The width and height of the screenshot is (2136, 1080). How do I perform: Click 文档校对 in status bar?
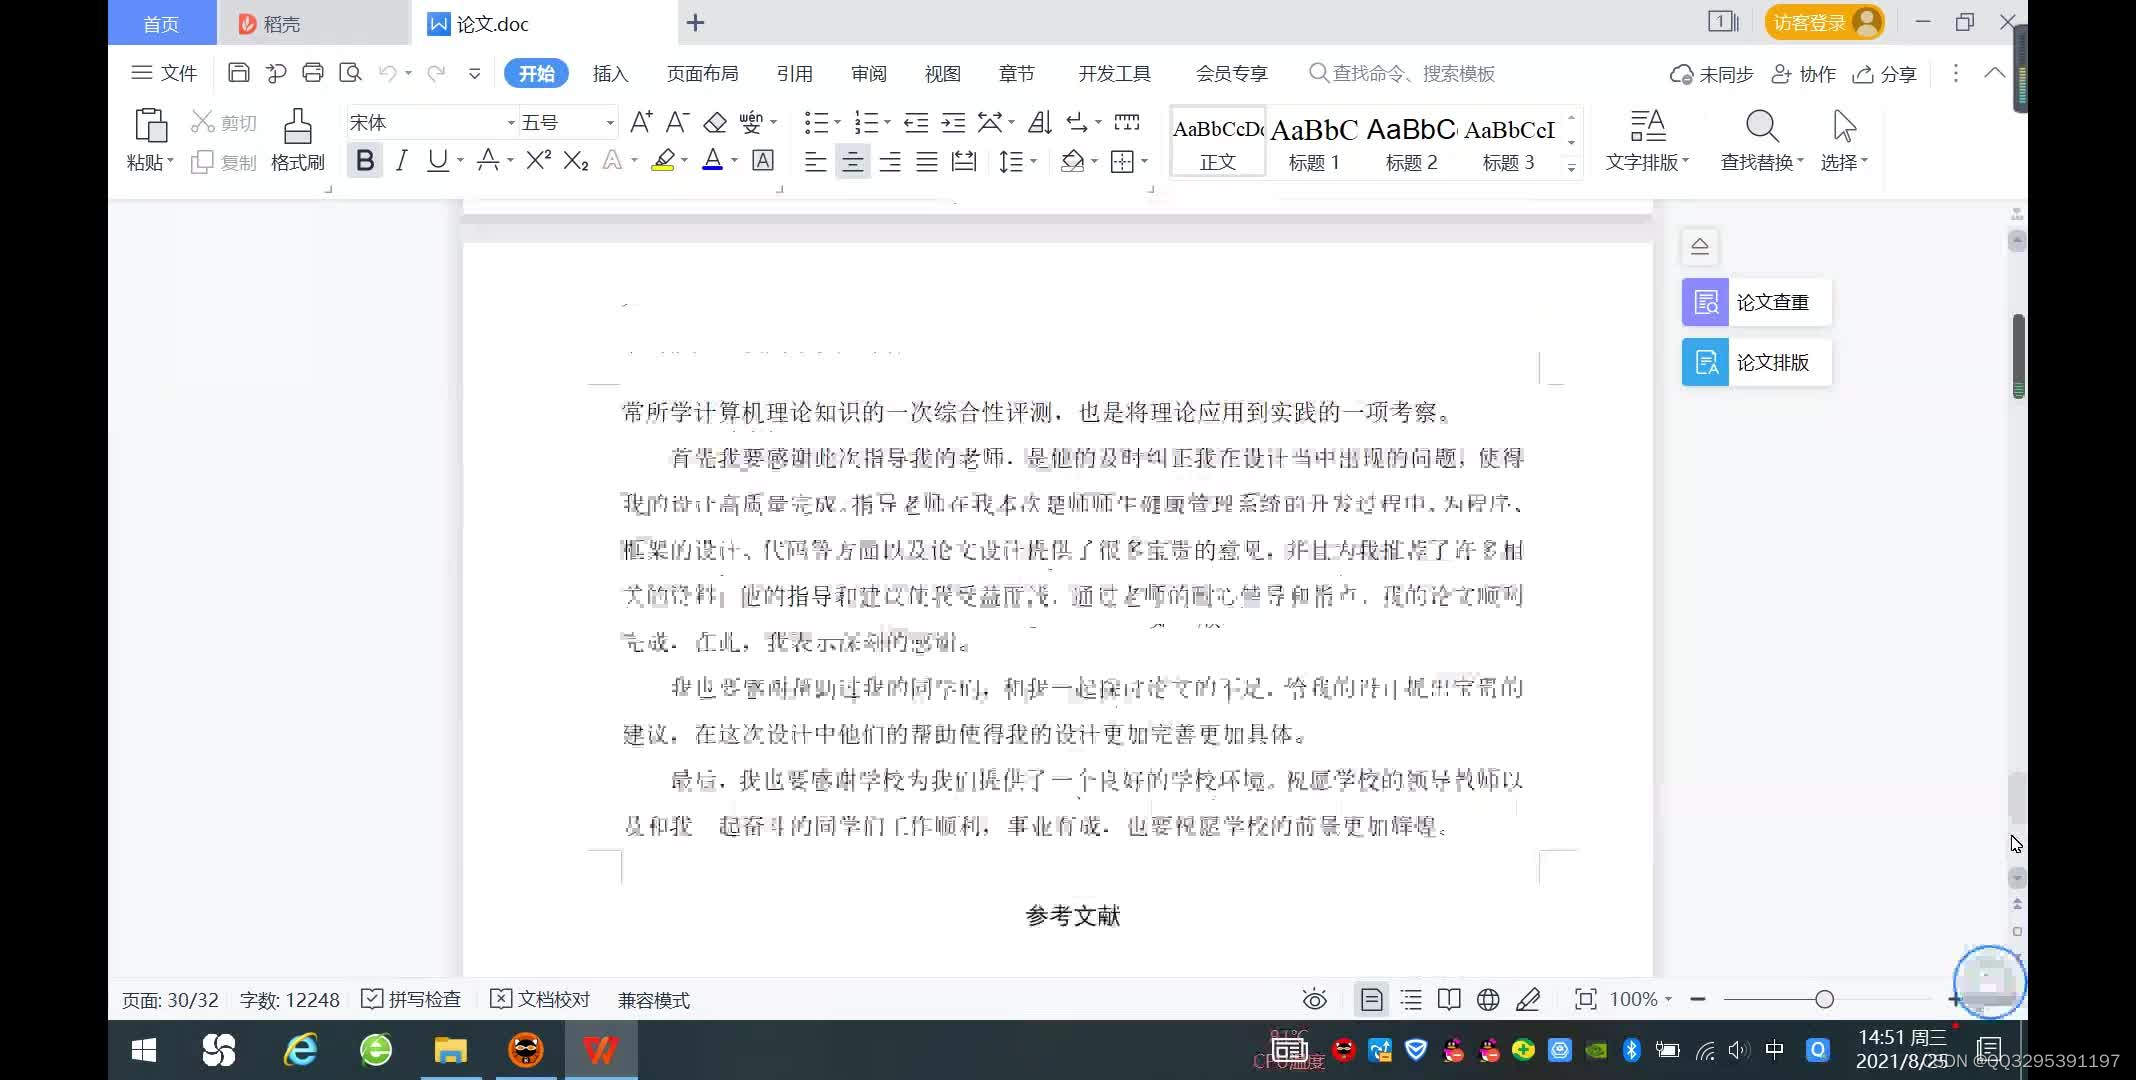pyautogui.click(x=540, y=999)
